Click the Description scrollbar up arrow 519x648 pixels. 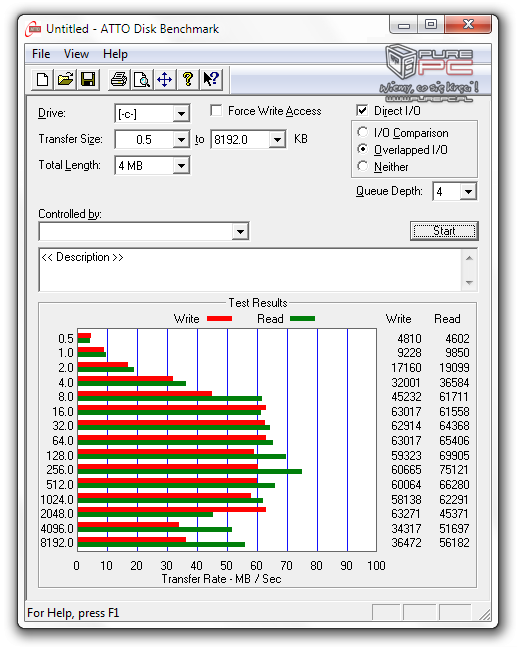pos(469,258)
